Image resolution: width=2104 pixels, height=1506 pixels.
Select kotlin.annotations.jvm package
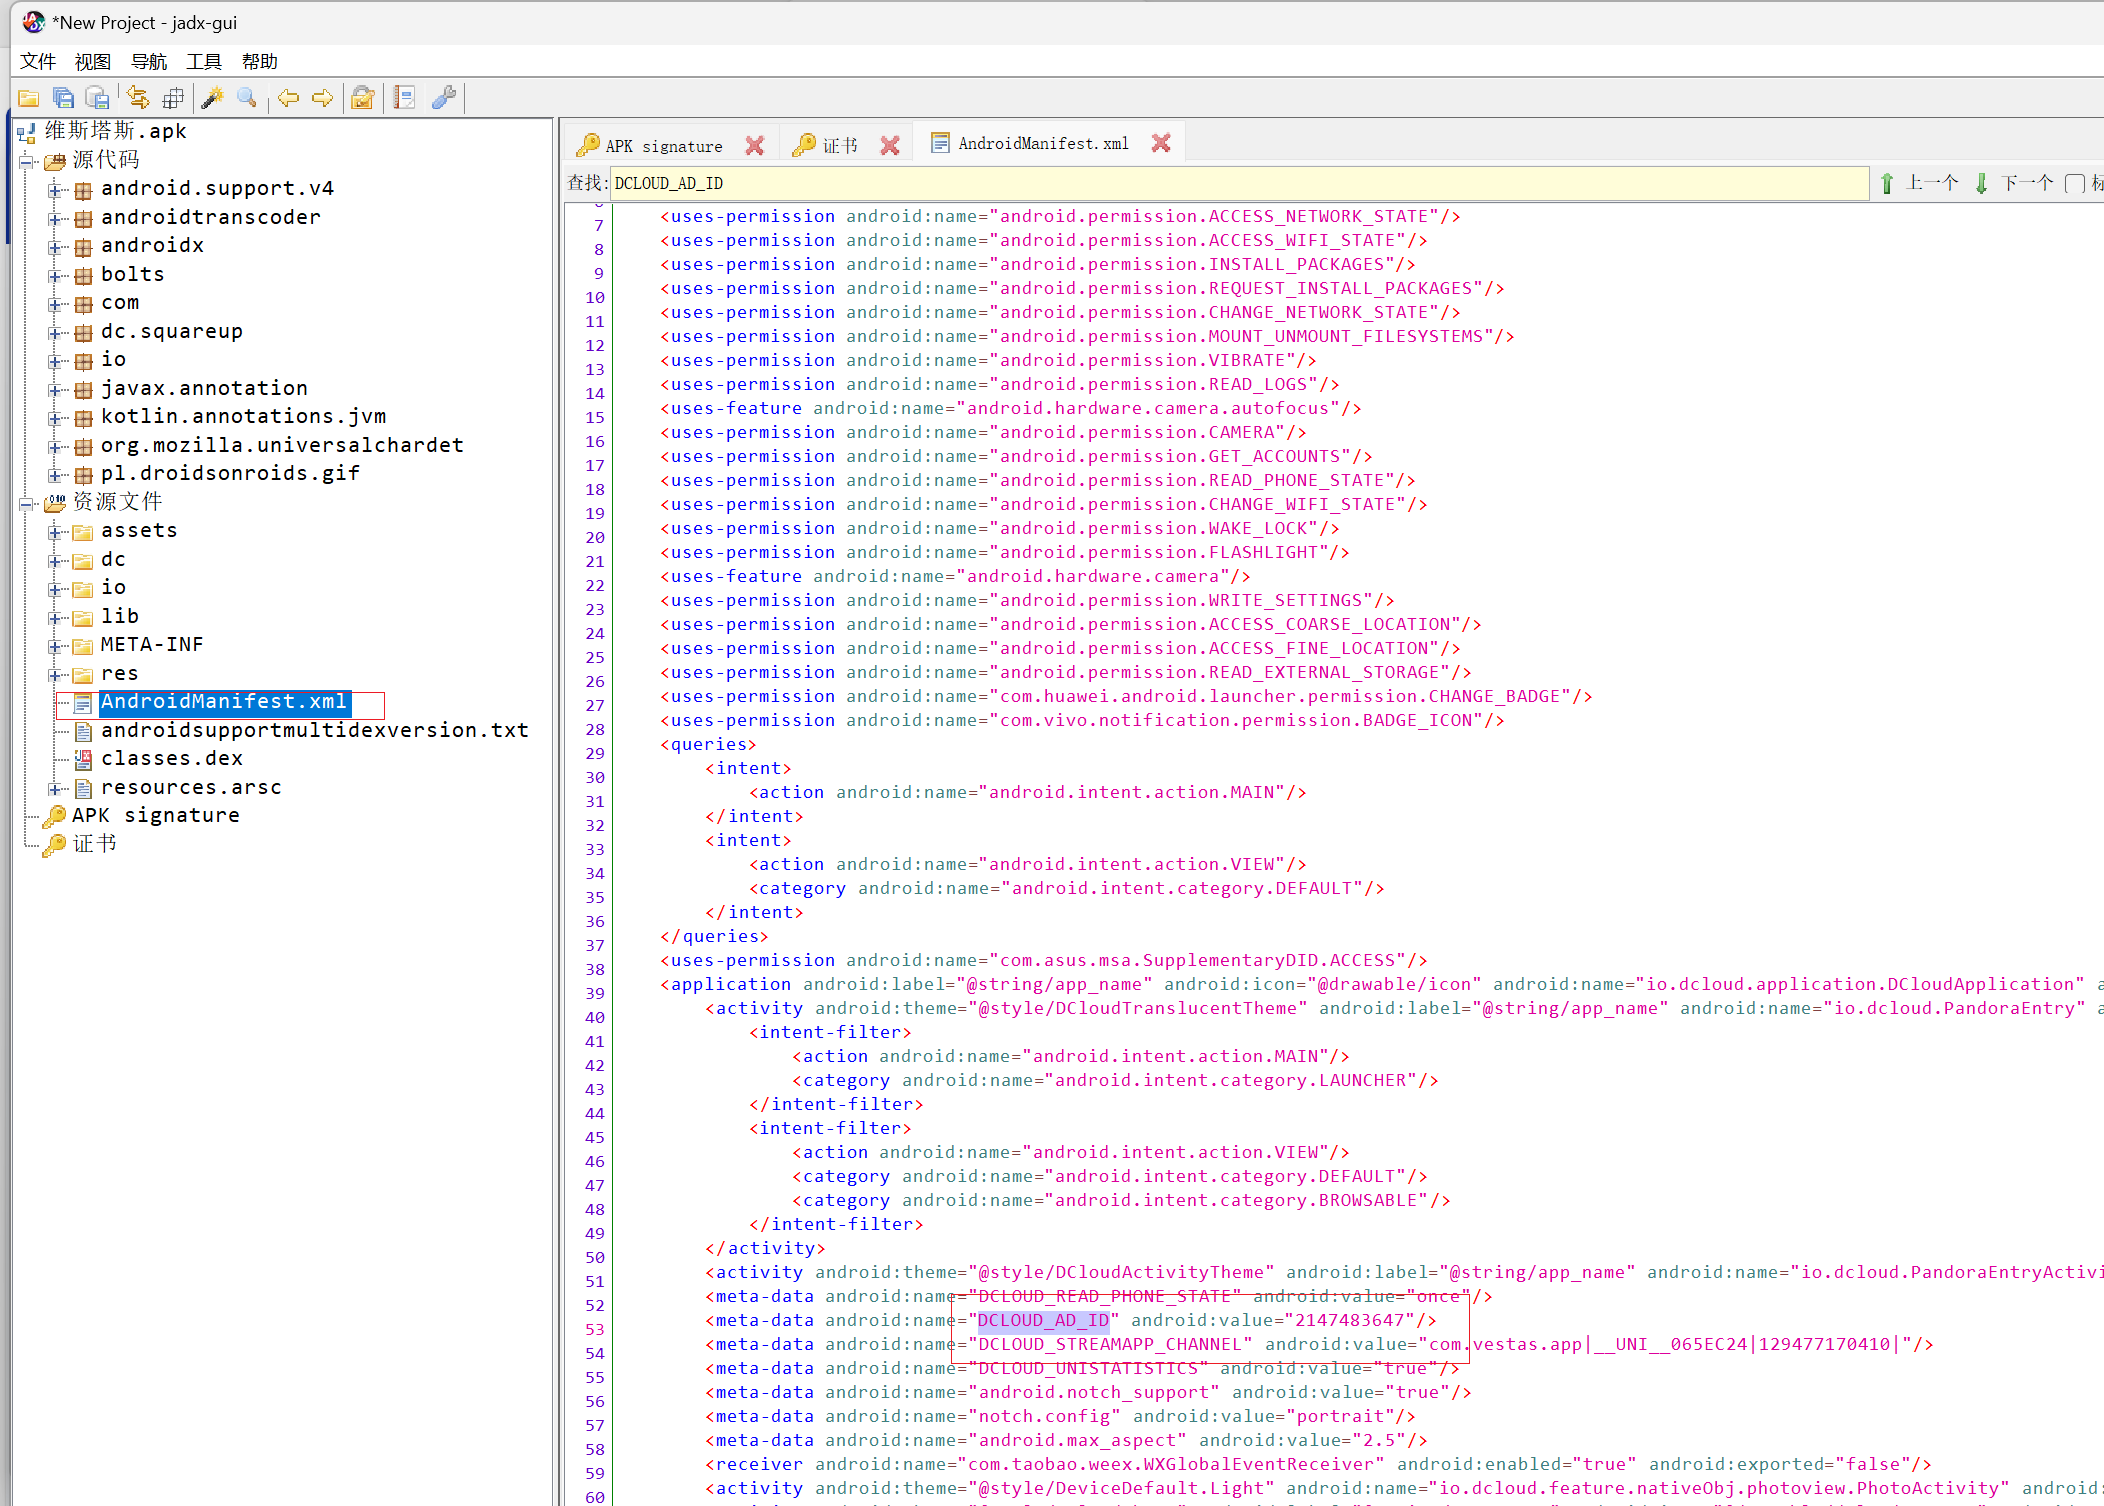pos(243,417)
